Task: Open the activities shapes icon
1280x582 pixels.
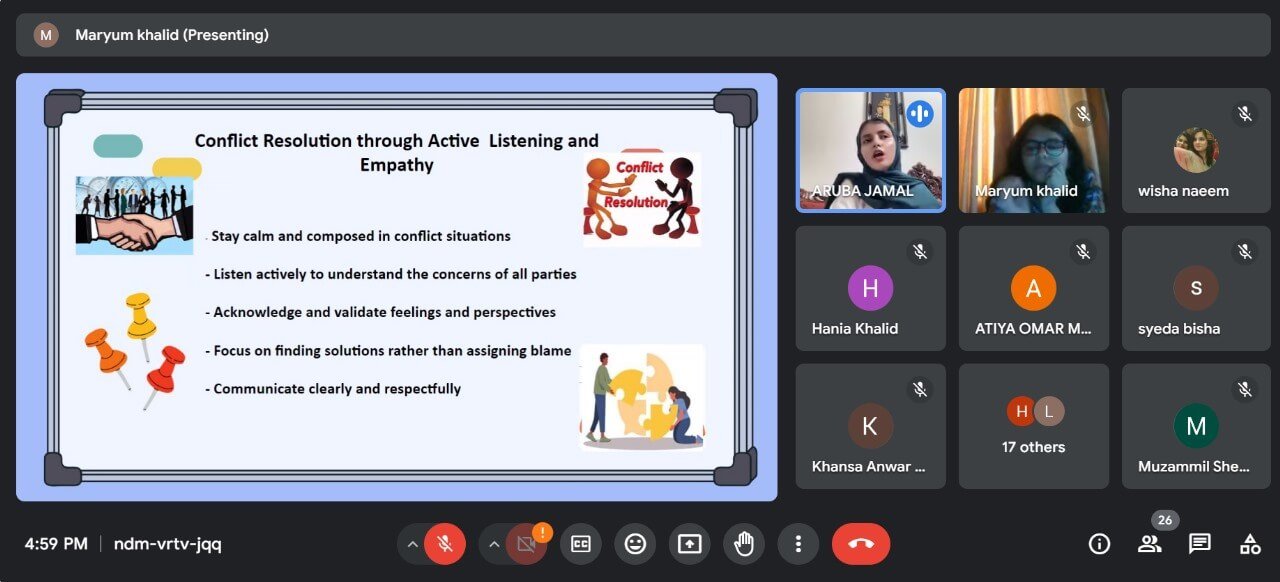Action: coord(1250,544)
